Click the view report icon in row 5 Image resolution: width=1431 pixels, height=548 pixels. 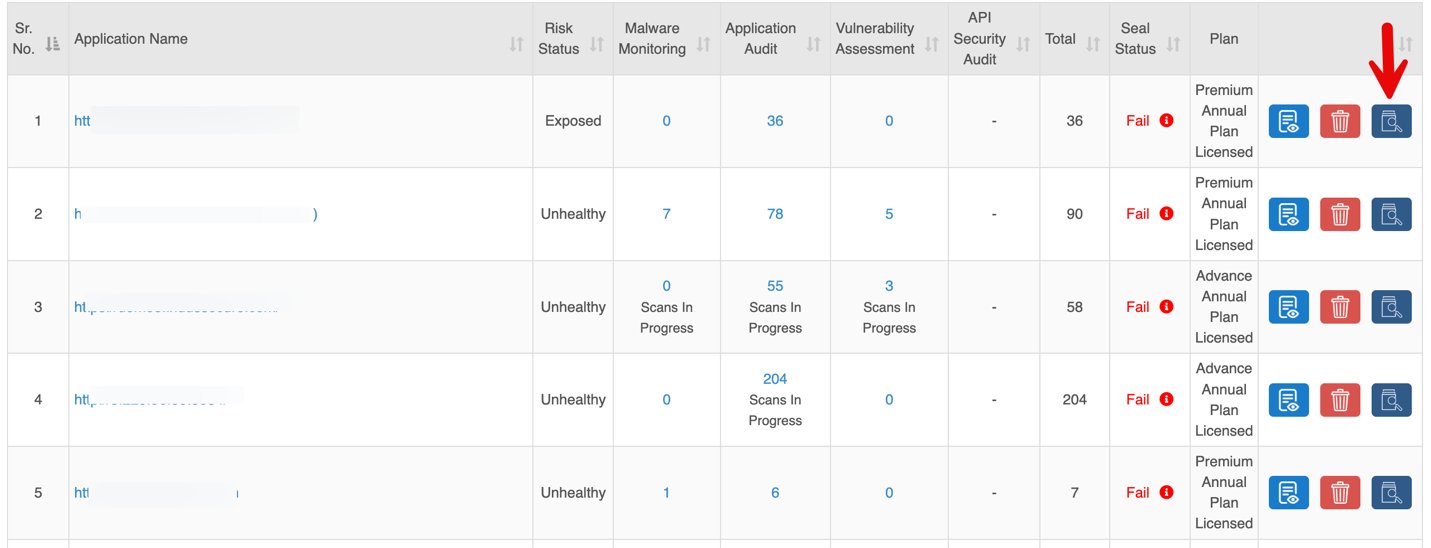[x=1289, y=493]
